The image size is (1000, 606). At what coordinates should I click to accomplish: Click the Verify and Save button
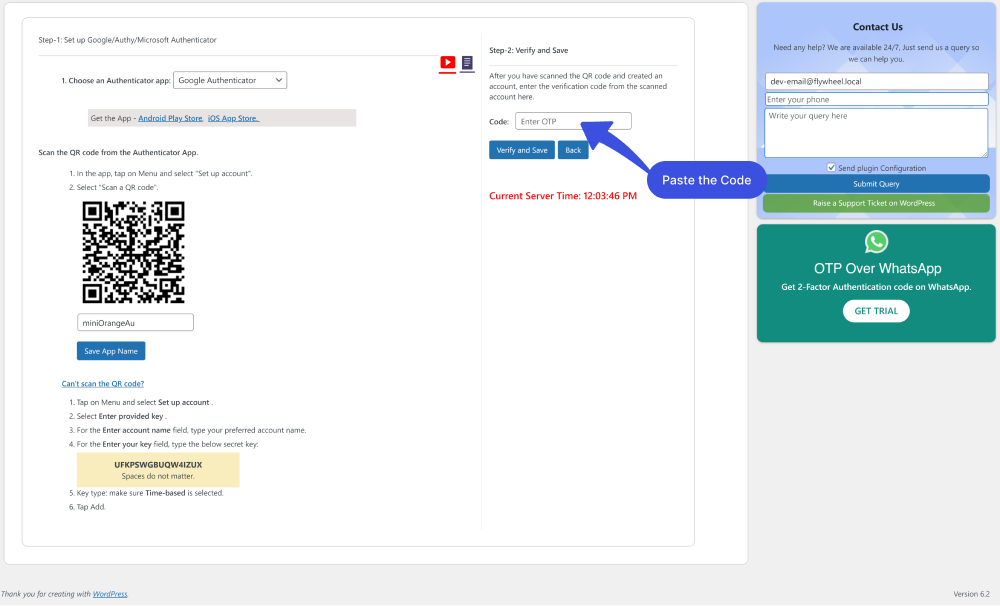pyautogui.click(x=522, y=150)
